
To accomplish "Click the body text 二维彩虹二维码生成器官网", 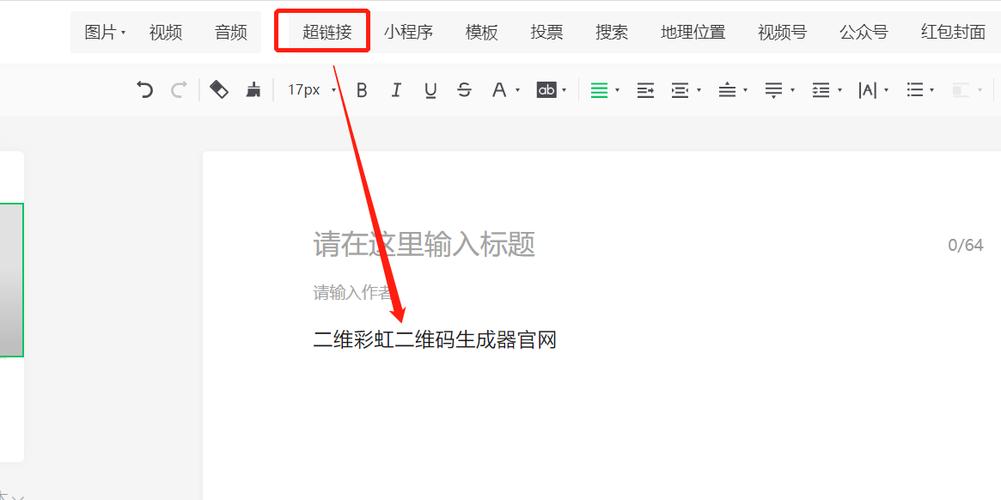I will coord(435,339).
